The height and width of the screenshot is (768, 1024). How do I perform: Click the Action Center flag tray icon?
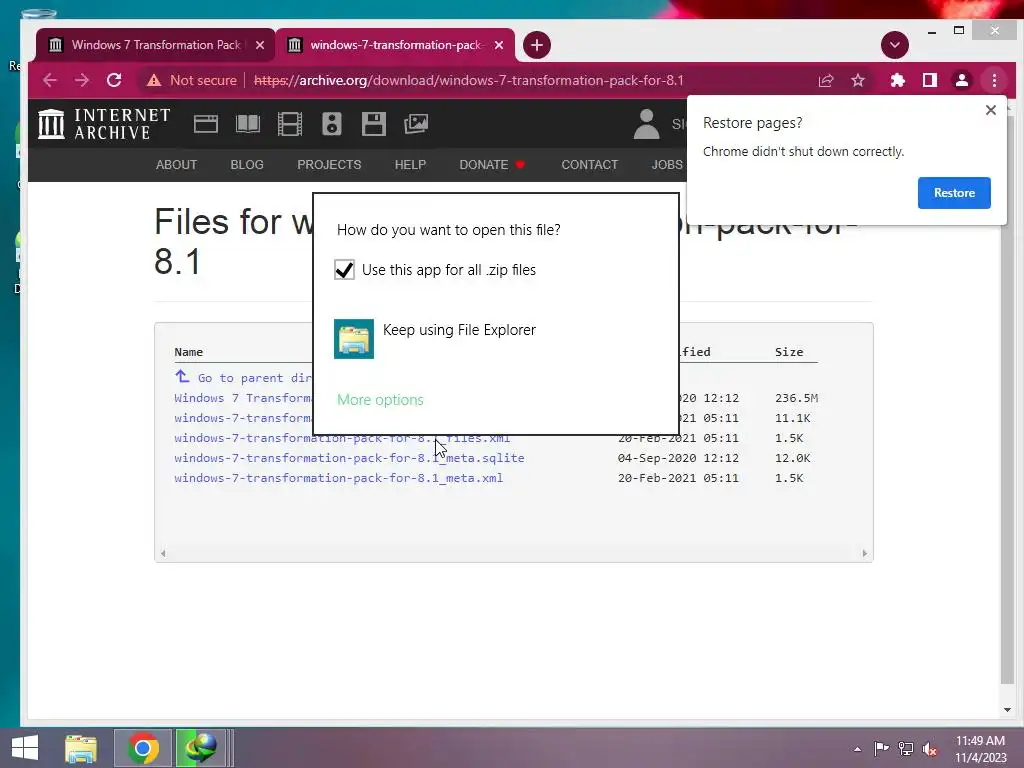[x=881, y=748]
